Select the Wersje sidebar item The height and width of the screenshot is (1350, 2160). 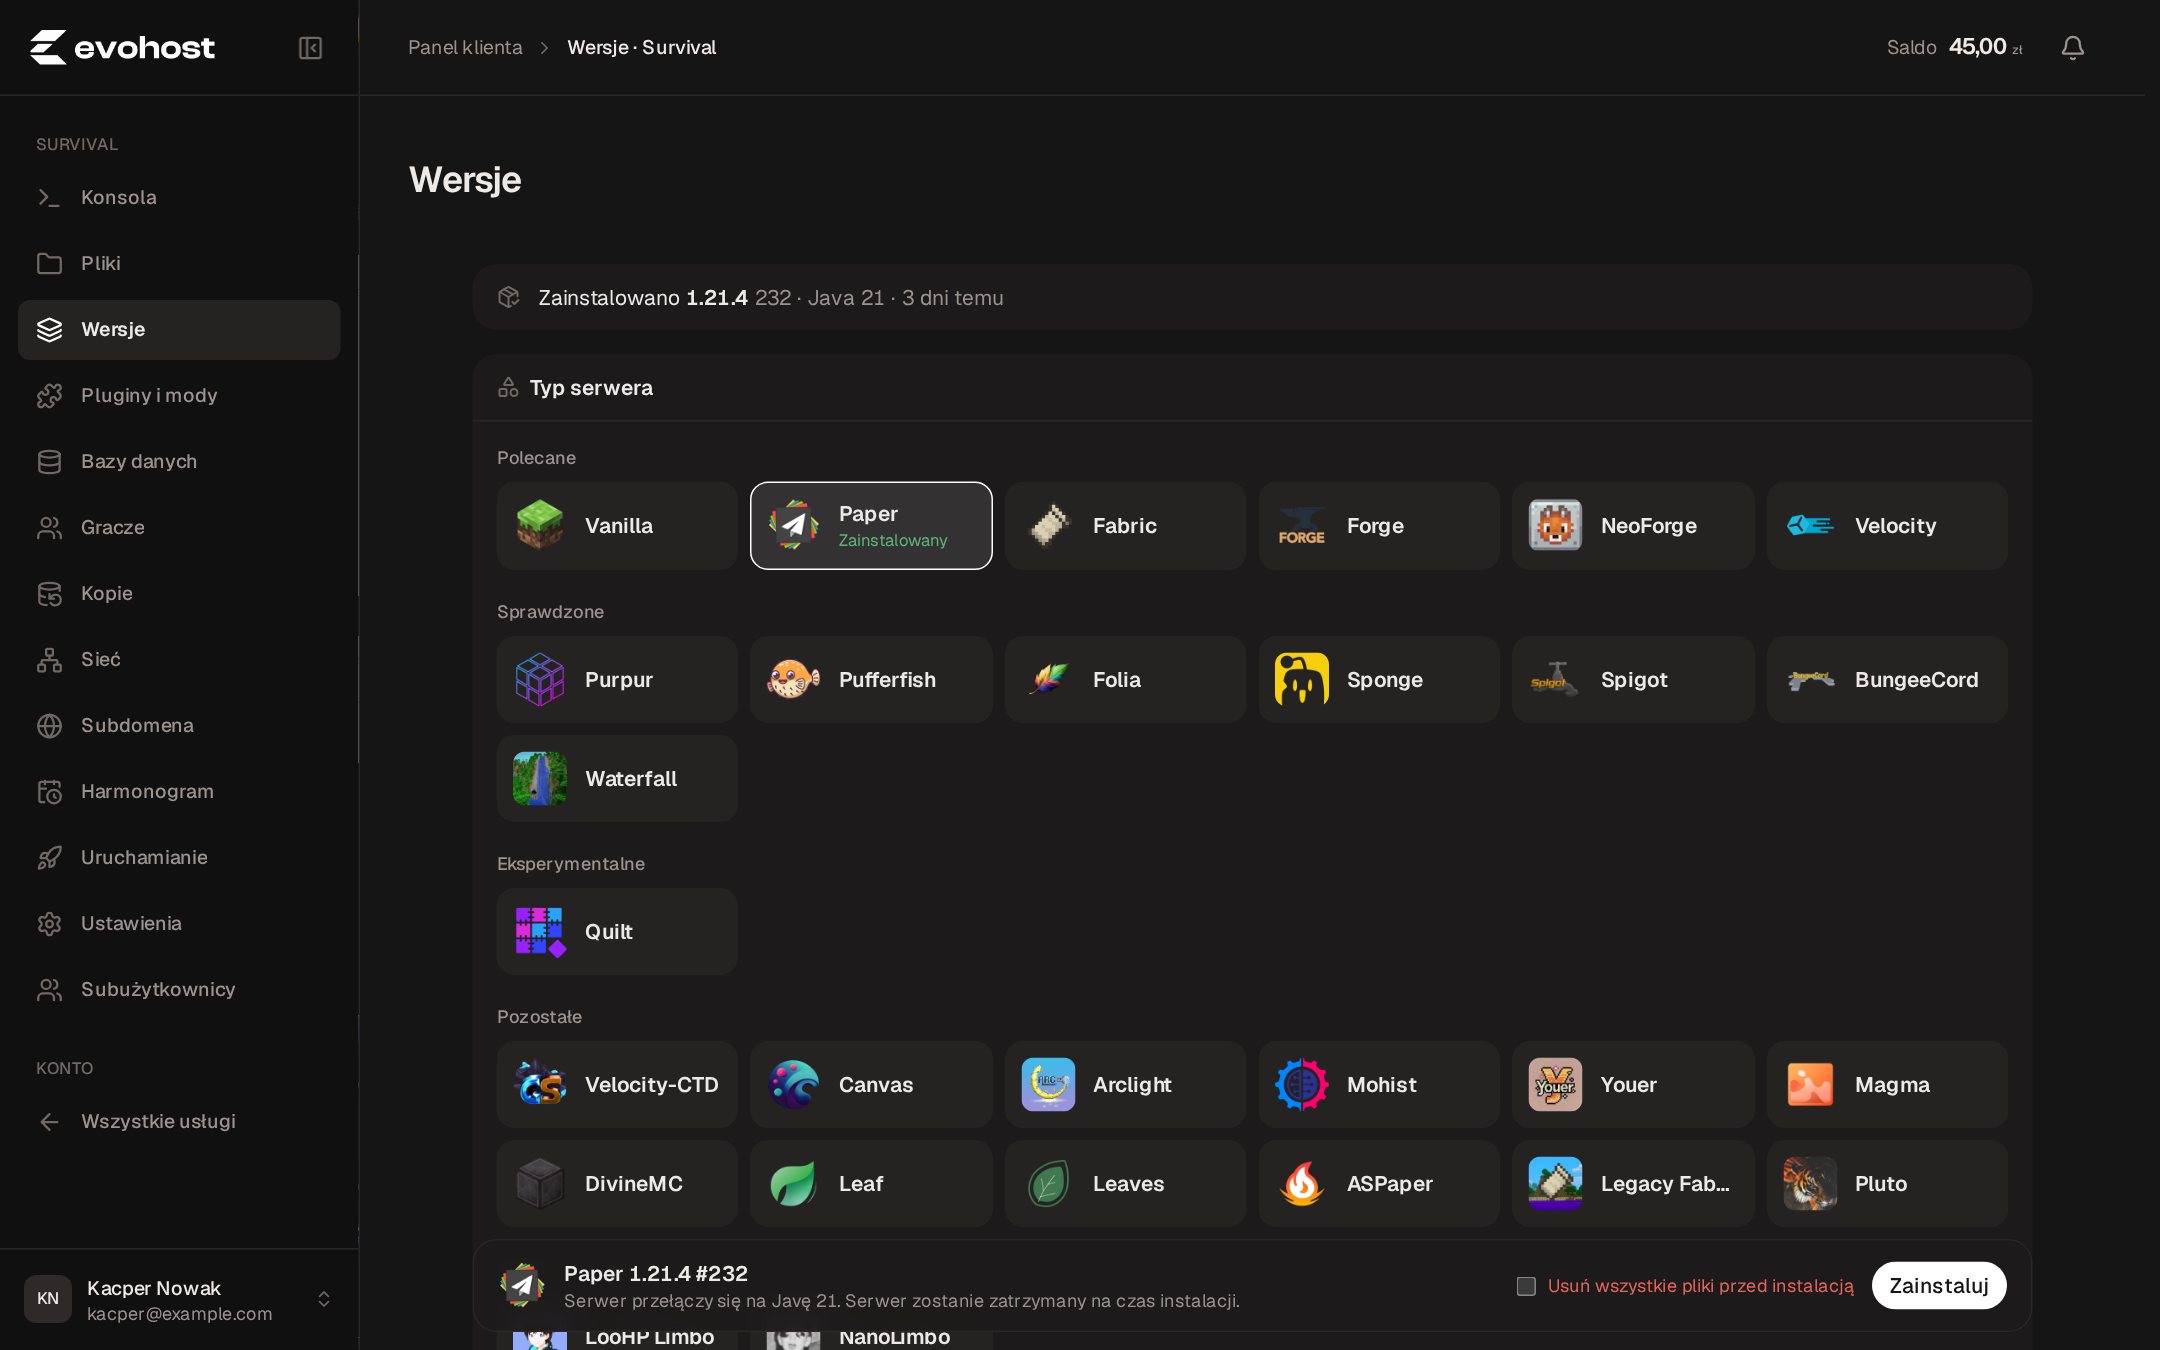tap(179, 330)
